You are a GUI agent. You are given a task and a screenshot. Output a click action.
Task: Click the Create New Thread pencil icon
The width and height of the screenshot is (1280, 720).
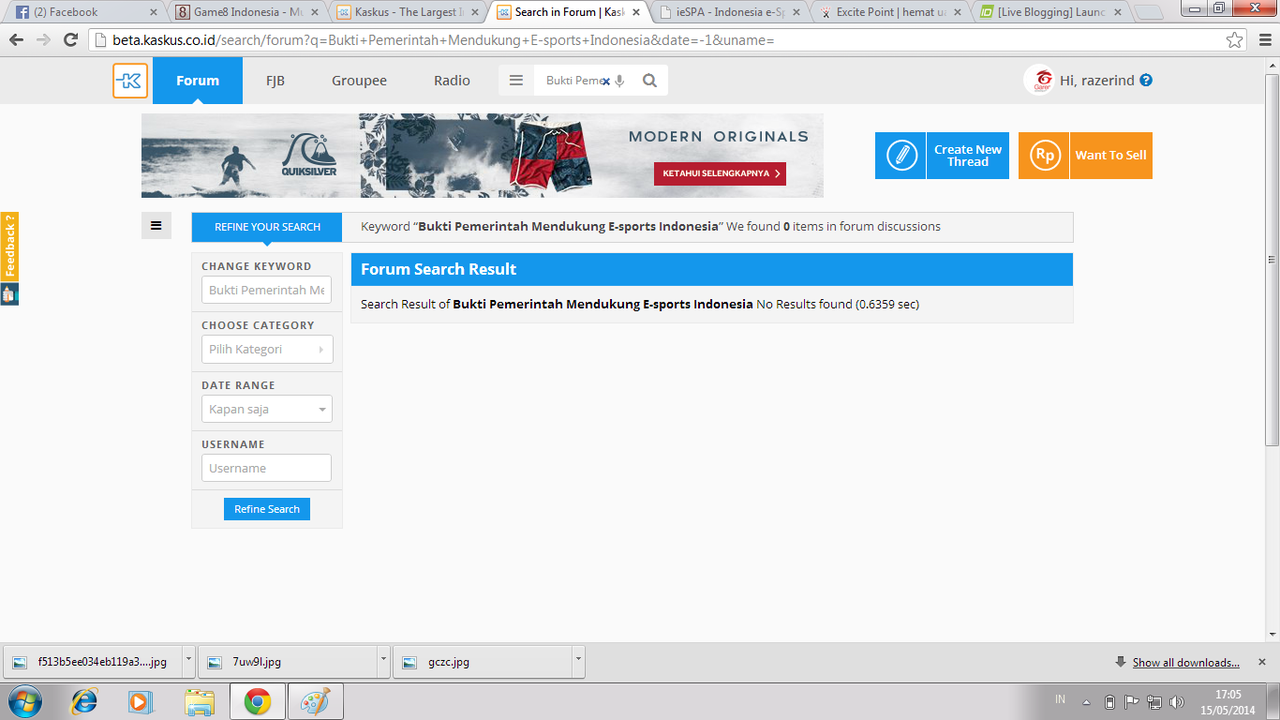tap(901, 156)
